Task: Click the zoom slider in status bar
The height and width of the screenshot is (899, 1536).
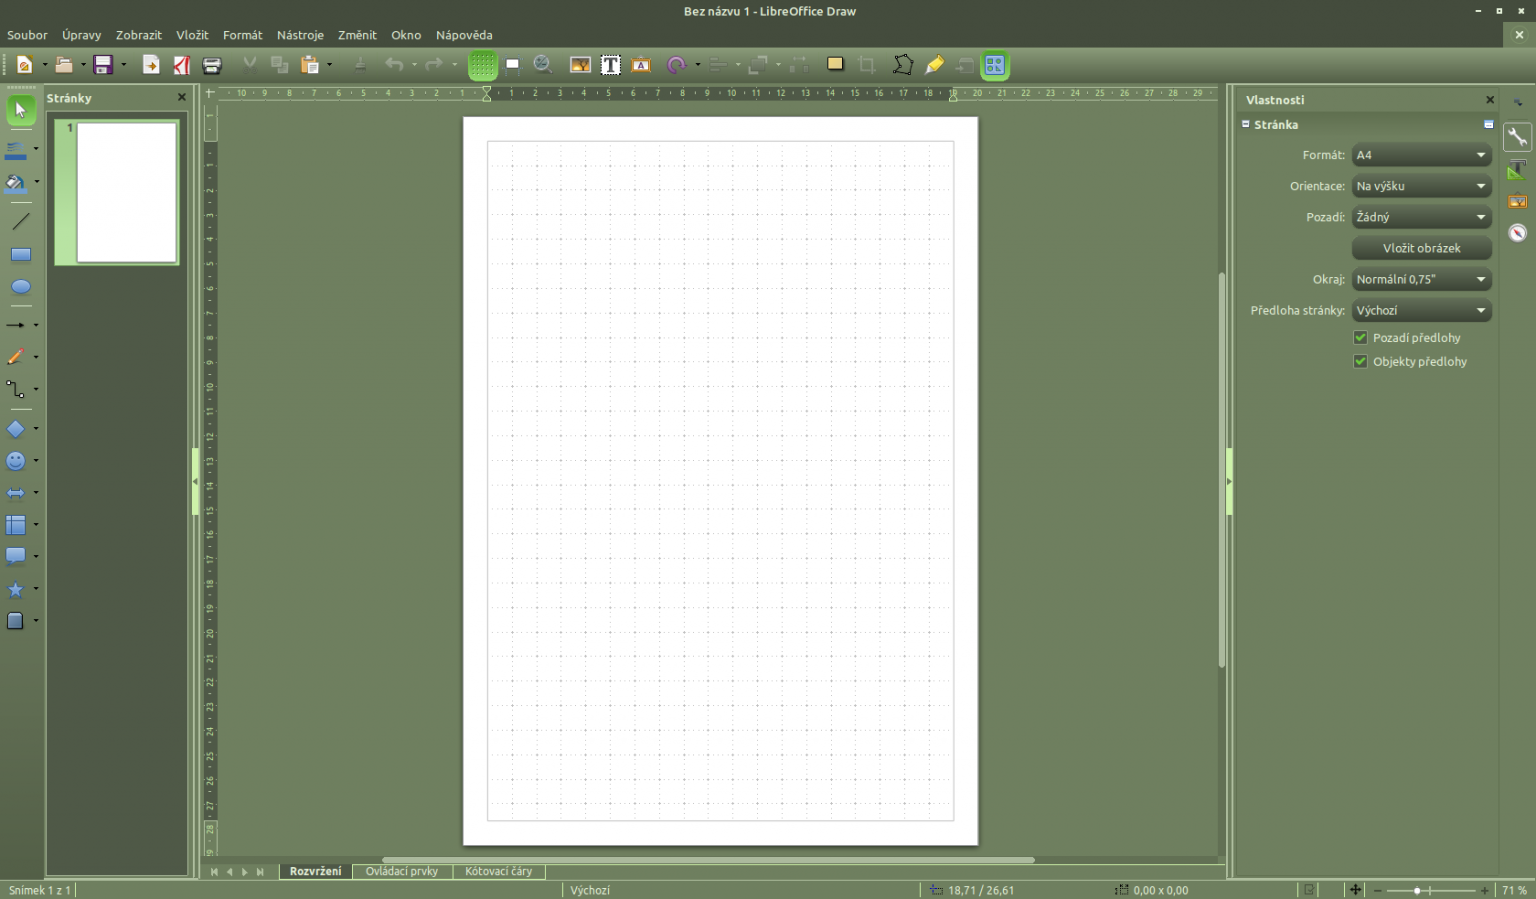Action: tap(1417, 890)
